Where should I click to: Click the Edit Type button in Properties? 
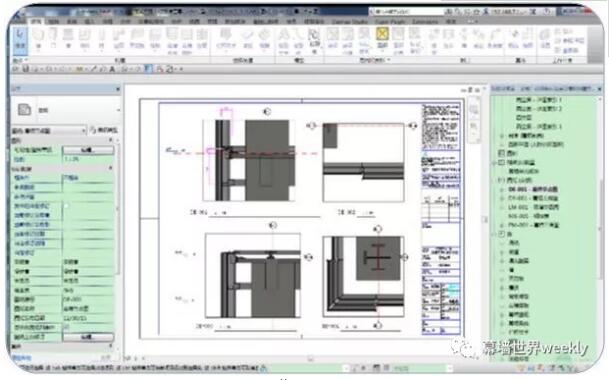104,131
